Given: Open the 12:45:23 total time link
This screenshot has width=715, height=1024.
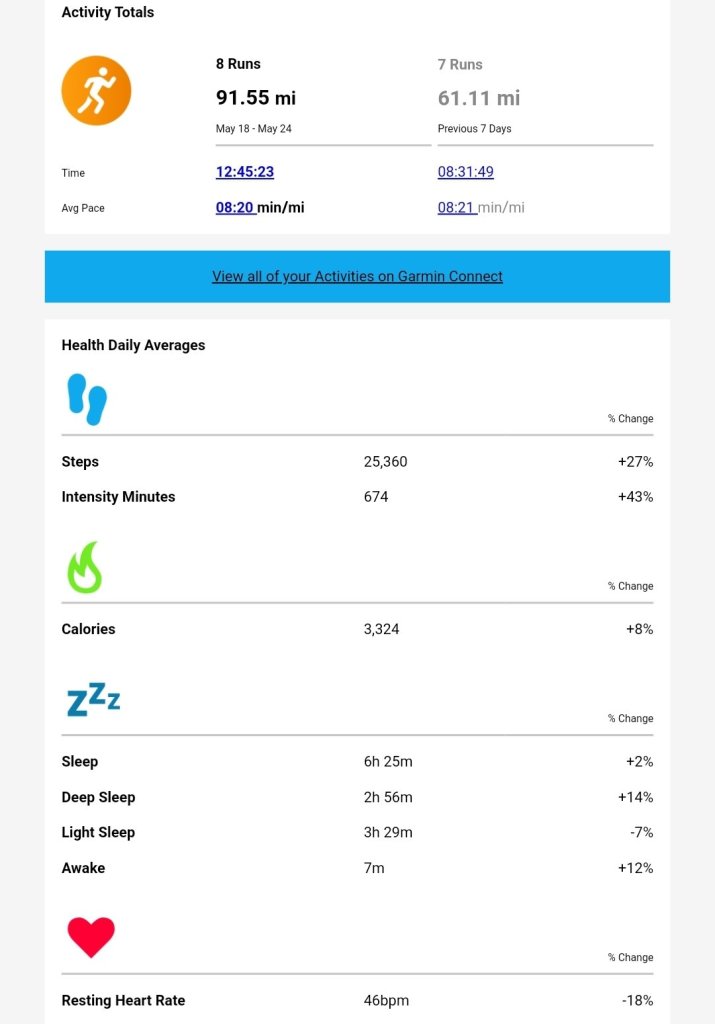Looking at the screenshot, I should point(245,172).
